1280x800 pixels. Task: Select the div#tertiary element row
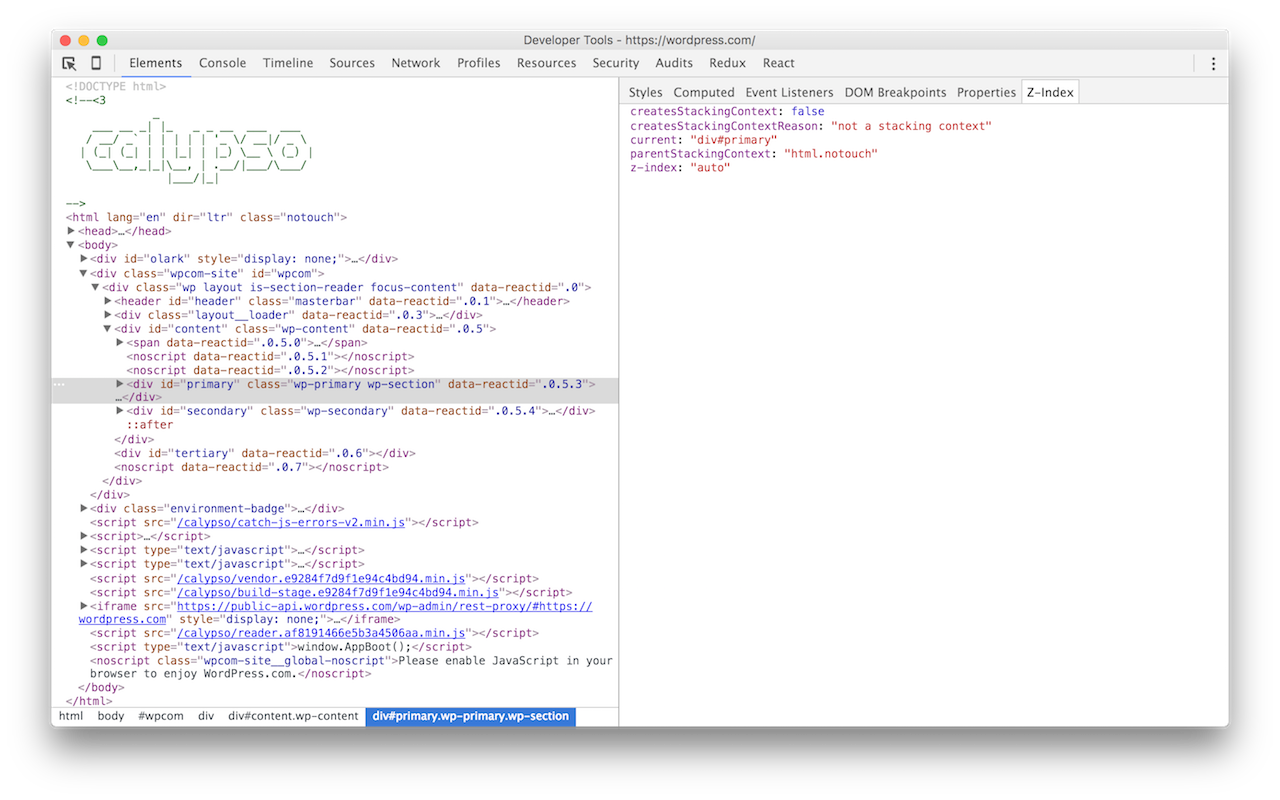point(264,453)
